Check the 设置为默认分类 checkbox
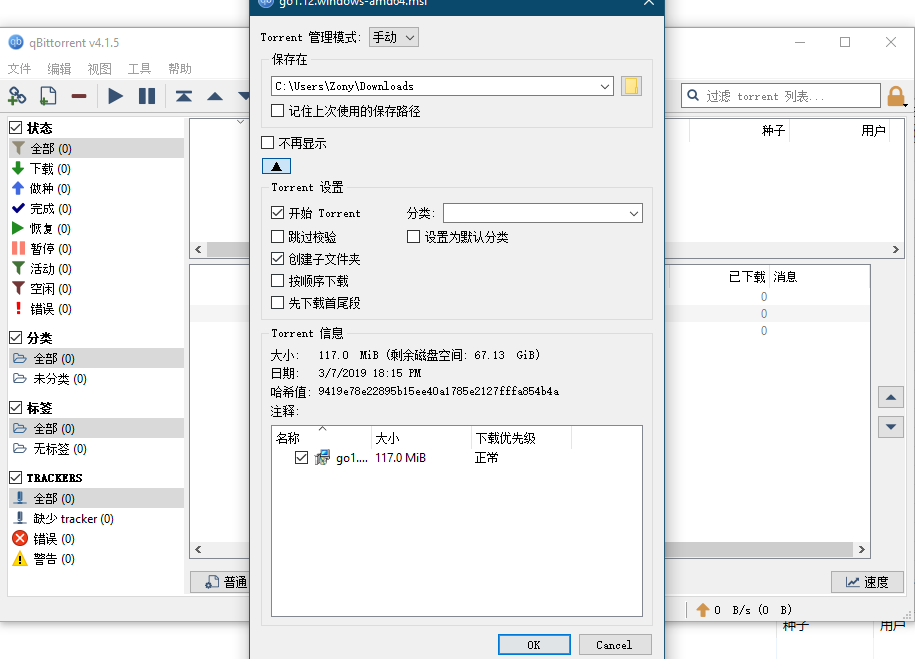 coord(413,236)
